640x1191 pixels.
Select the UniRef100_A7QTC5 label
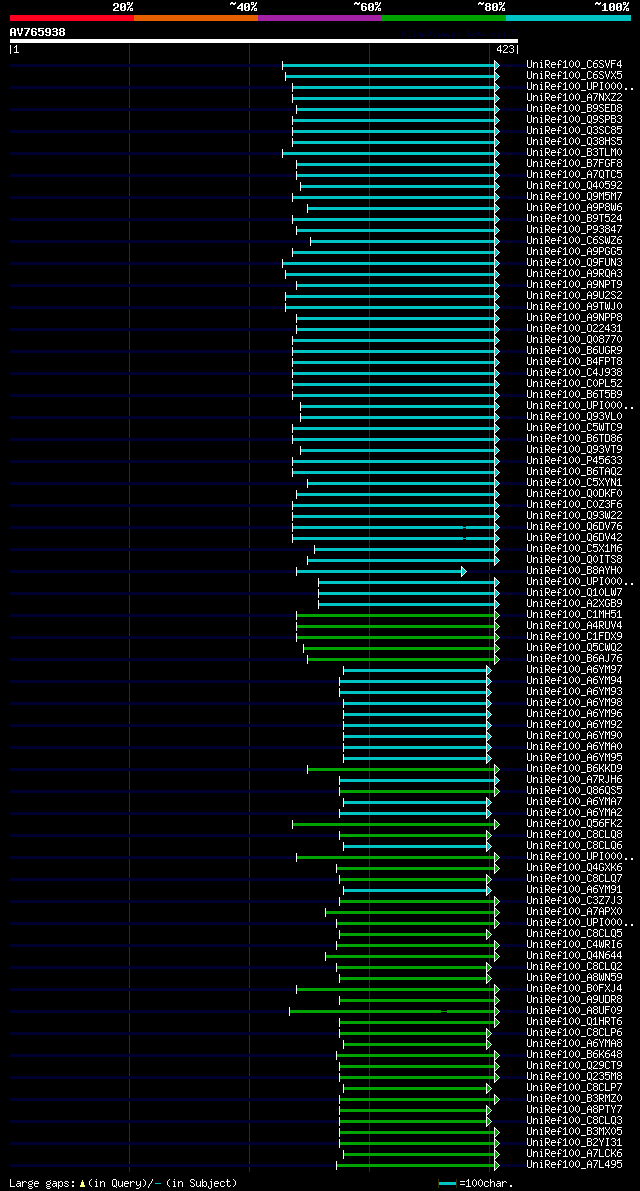(574, 175)
